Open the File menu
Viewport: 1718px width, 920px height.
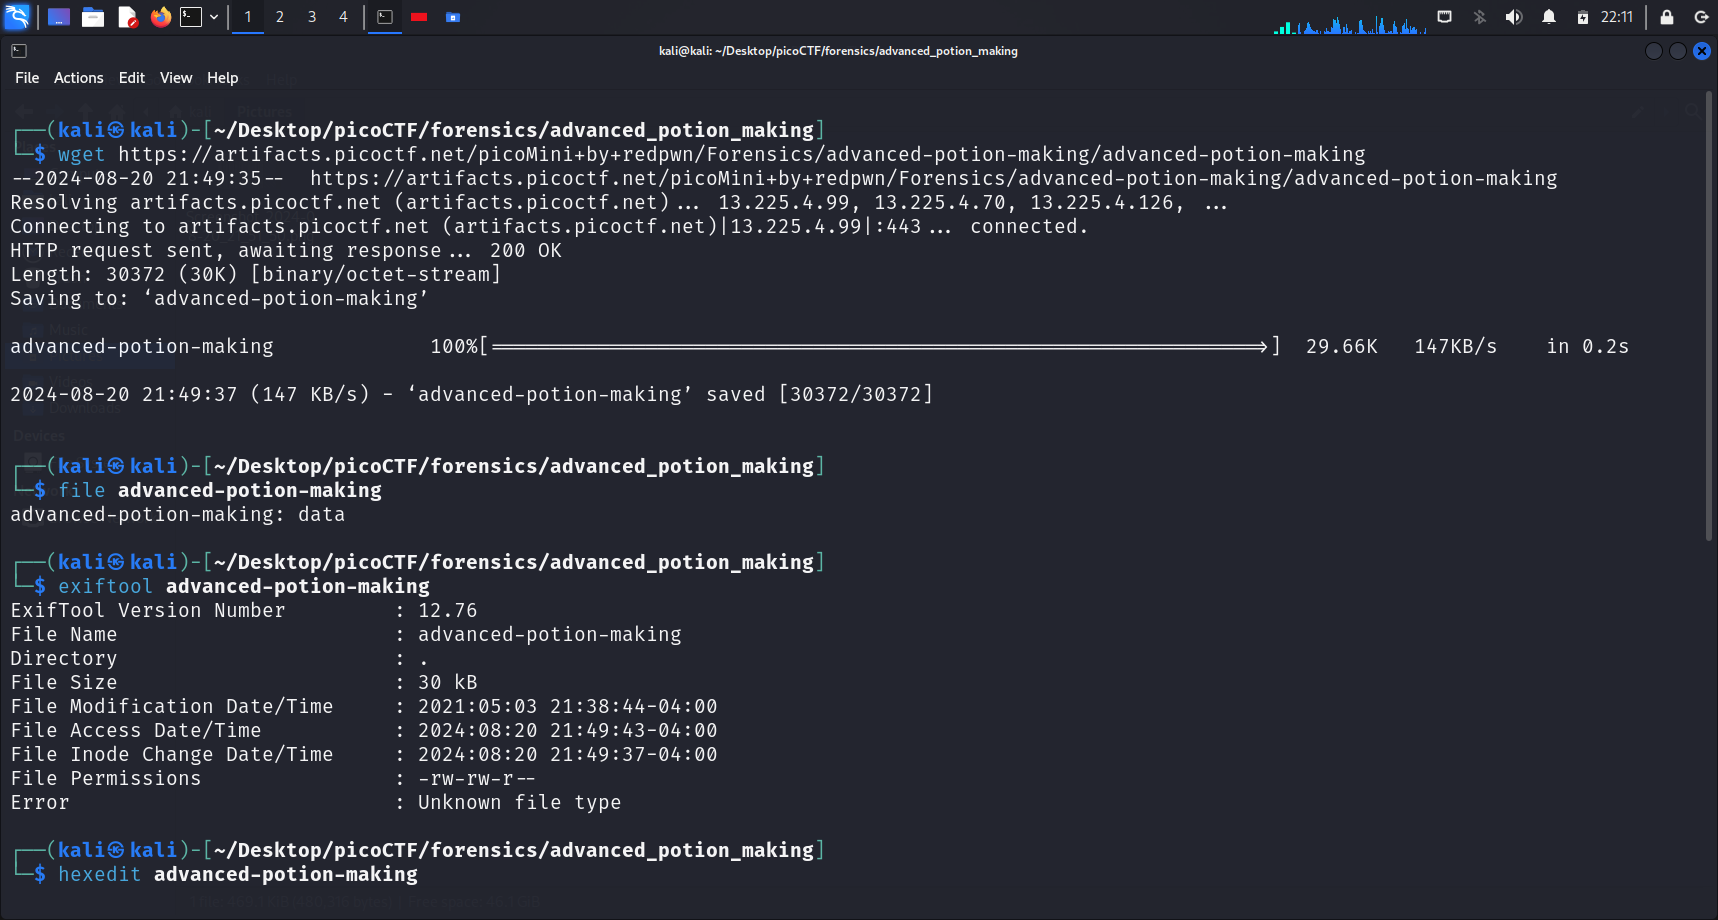(27, 78)
